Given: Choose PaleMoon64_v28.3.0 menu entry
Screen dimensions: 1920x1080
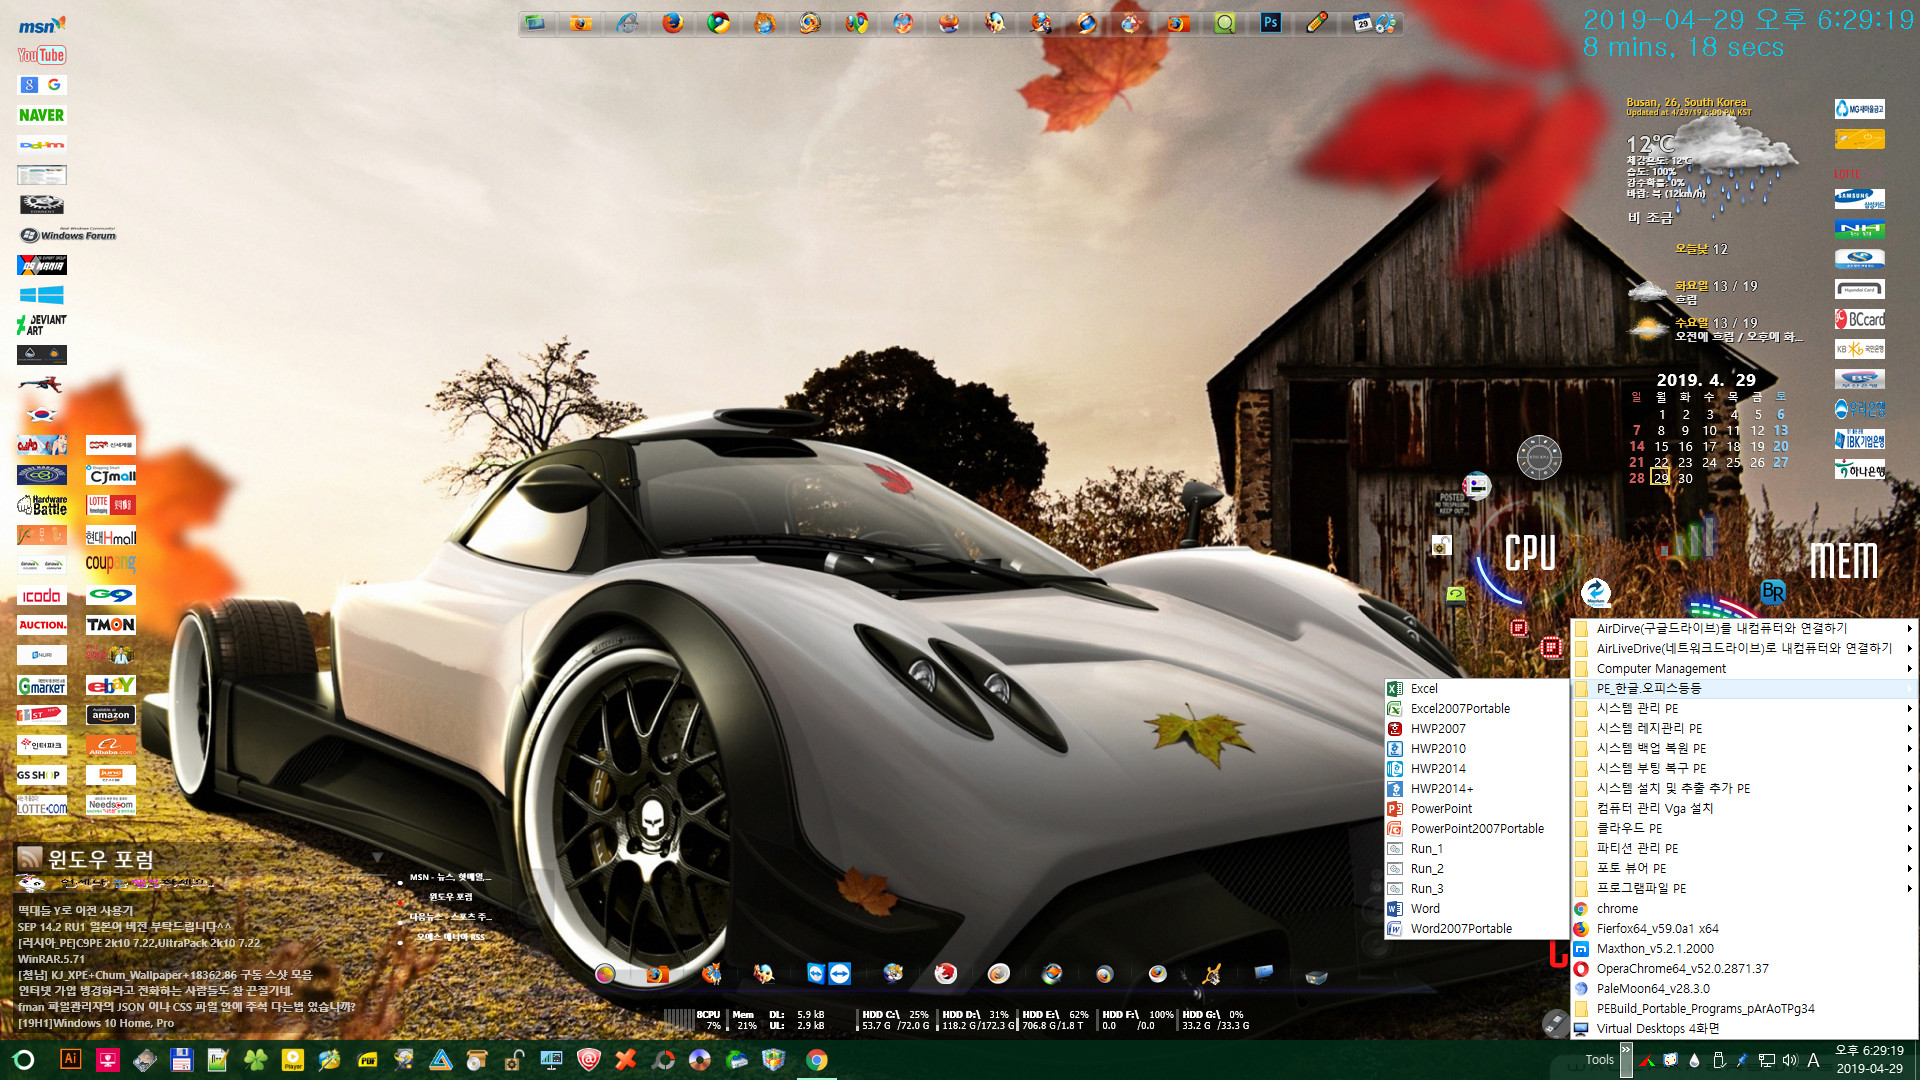Looking at the screenshot, I should tap(1743, 988).
